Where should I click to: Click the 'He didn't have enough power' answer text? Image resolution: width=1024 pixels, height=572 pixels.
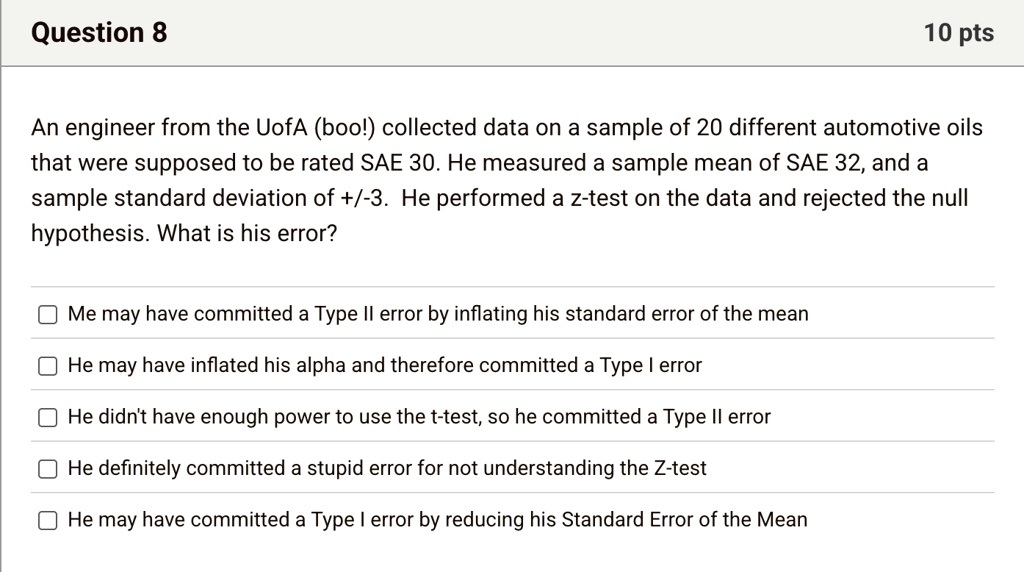[x=419, y=417]
